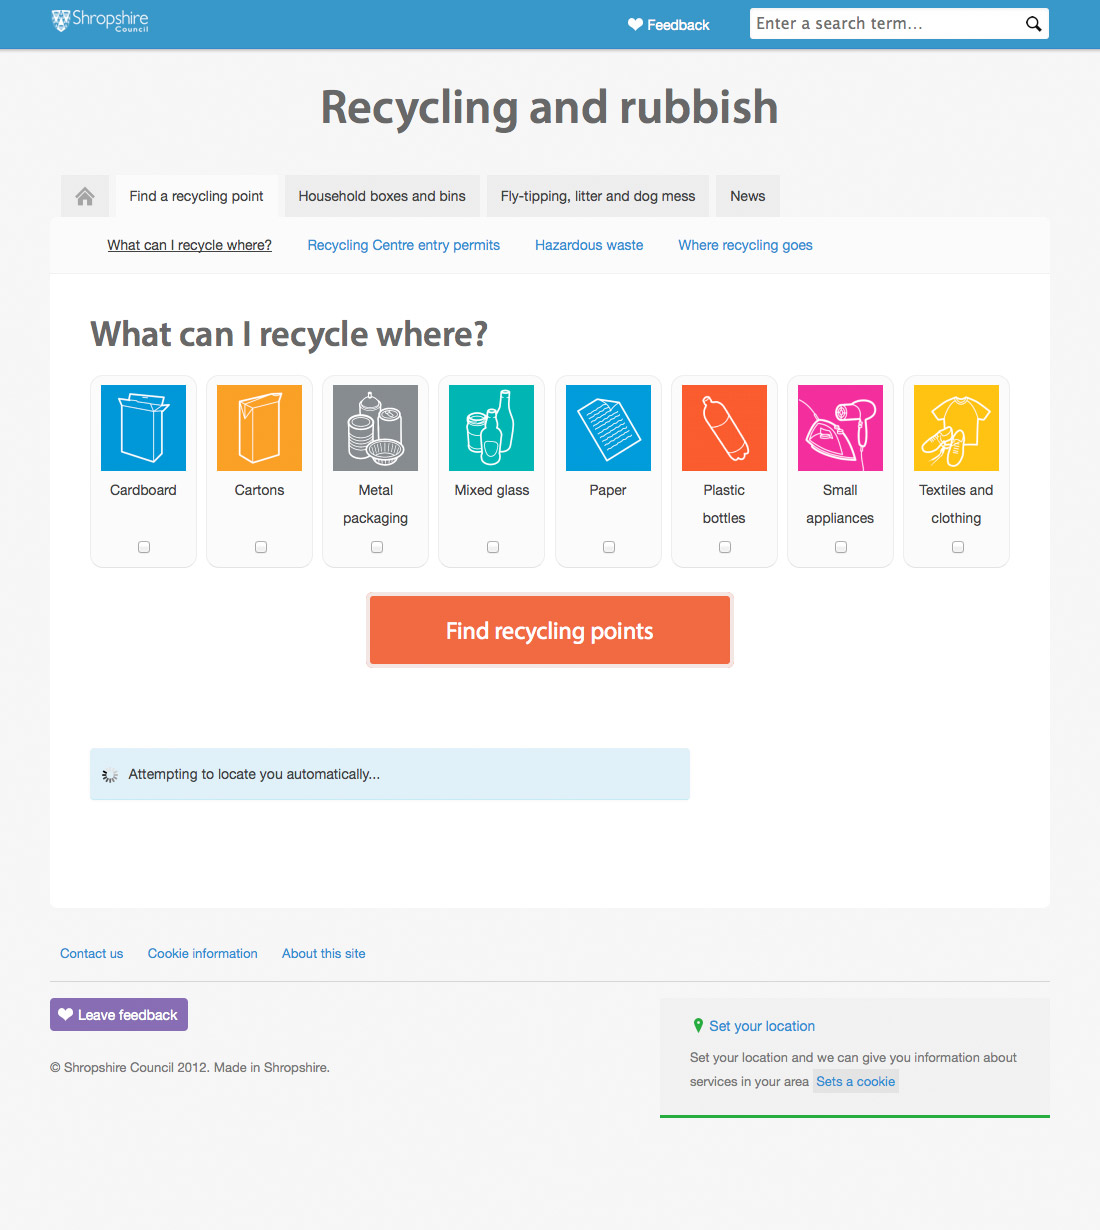Click the Metal packaging cans icon
Viewport: 1100px width, 1230px height.
click(x=375, y=428)
